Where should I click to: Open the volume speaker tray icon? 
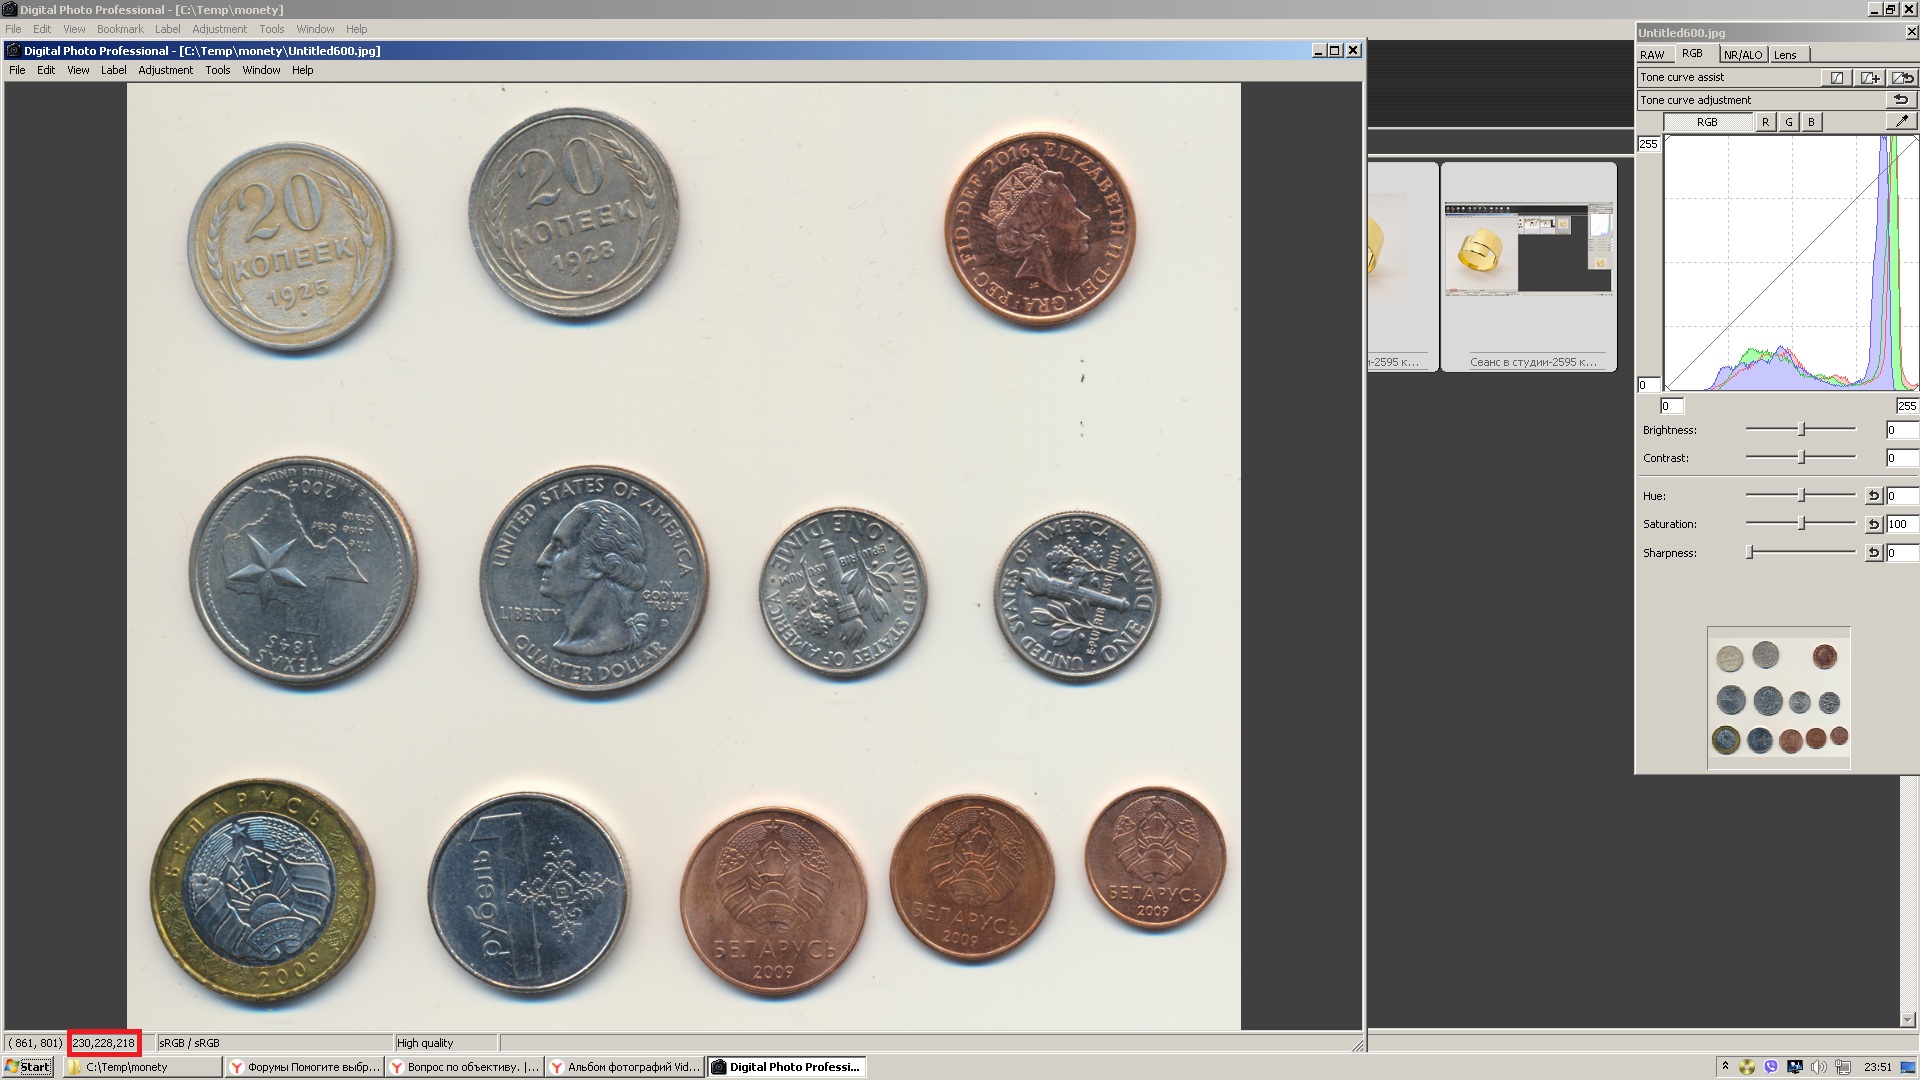pyautogui.click(x=1819, y=1067)
